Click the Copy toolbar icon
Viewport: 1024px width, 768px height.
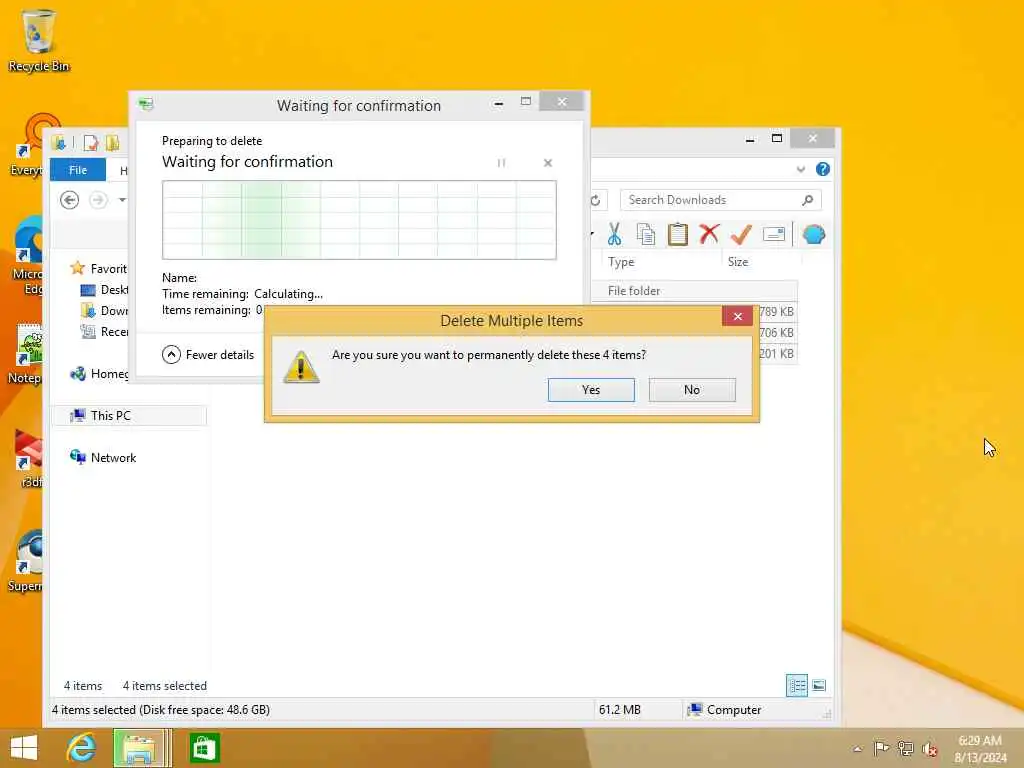pos(646,234)
